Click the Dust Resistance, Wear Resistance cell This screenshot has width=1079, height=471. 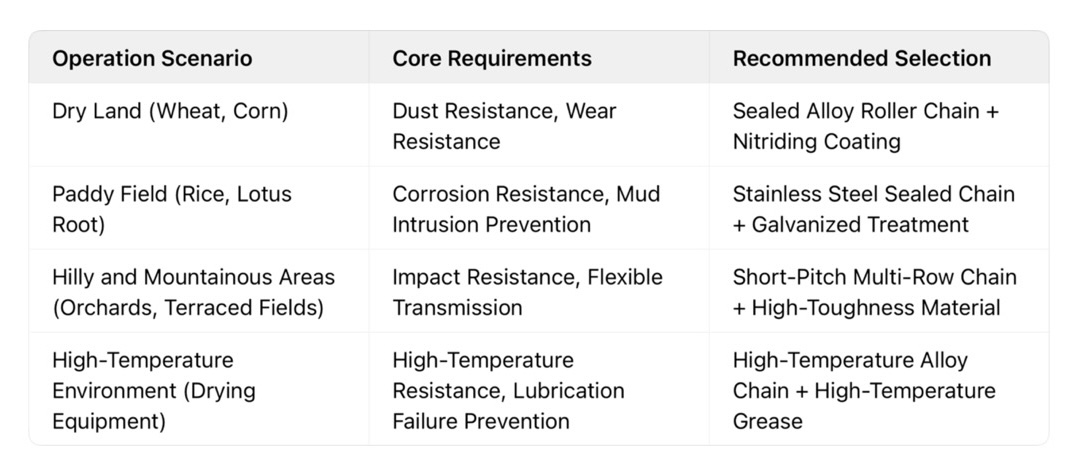[x=504, y=126]
